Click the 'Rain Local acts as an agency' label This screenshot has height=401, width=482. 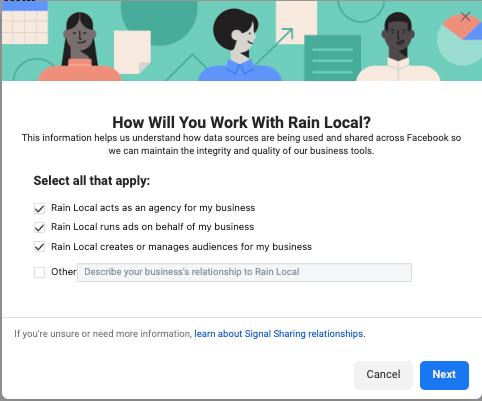[153, 208]
